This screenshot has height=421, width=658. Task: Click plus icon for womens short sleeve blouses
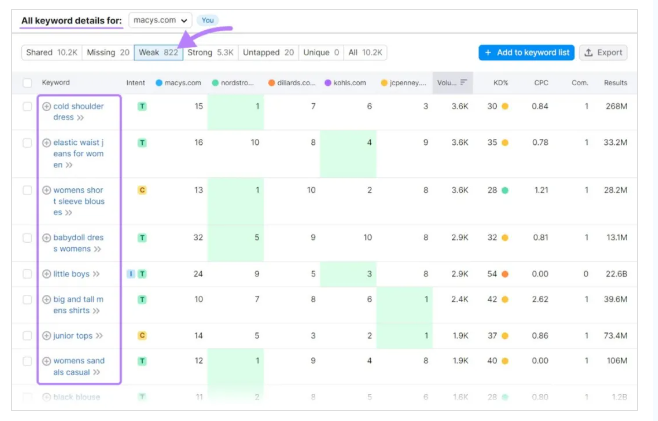(x=47, y=190)
